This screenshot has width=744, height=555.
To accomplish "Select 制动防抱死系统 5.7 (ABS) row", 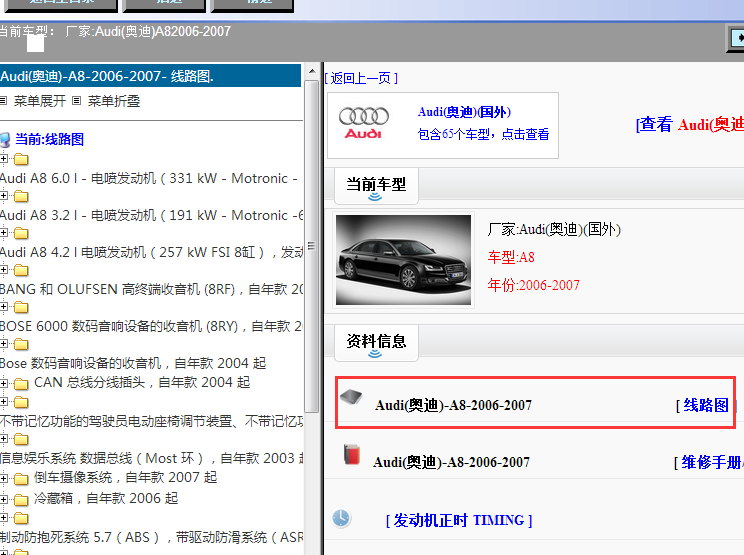I will click(151, 537).
